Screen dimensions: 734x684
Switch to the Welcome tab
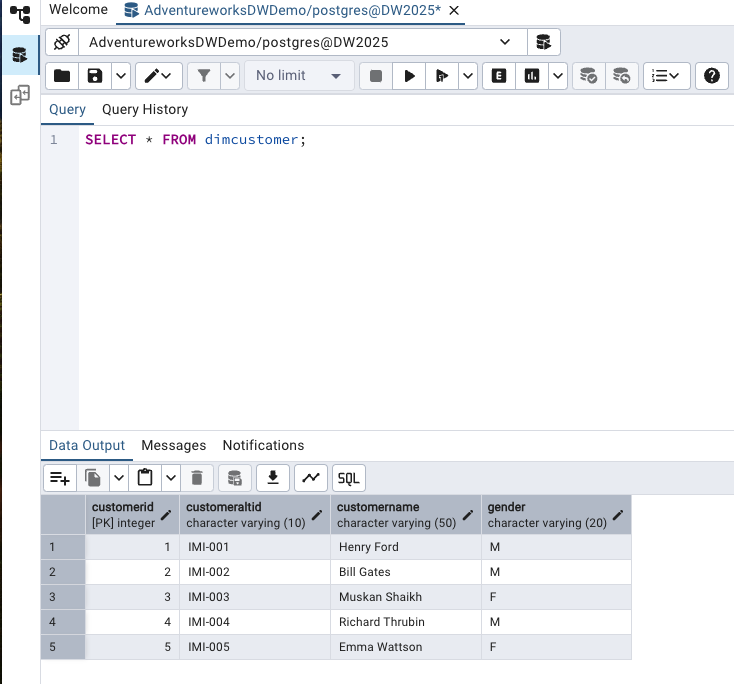point(78,10)
